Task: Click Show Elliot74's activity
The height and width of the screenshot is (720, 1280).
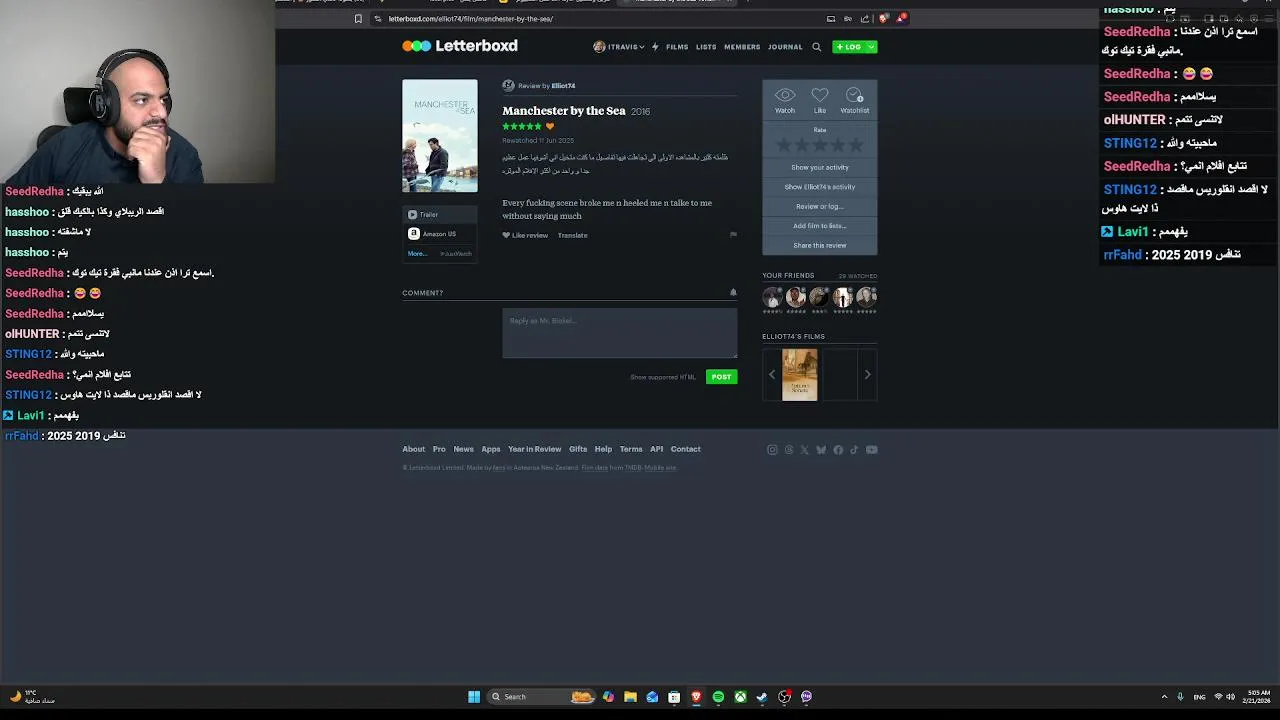Action: click(x=820, y=187)
